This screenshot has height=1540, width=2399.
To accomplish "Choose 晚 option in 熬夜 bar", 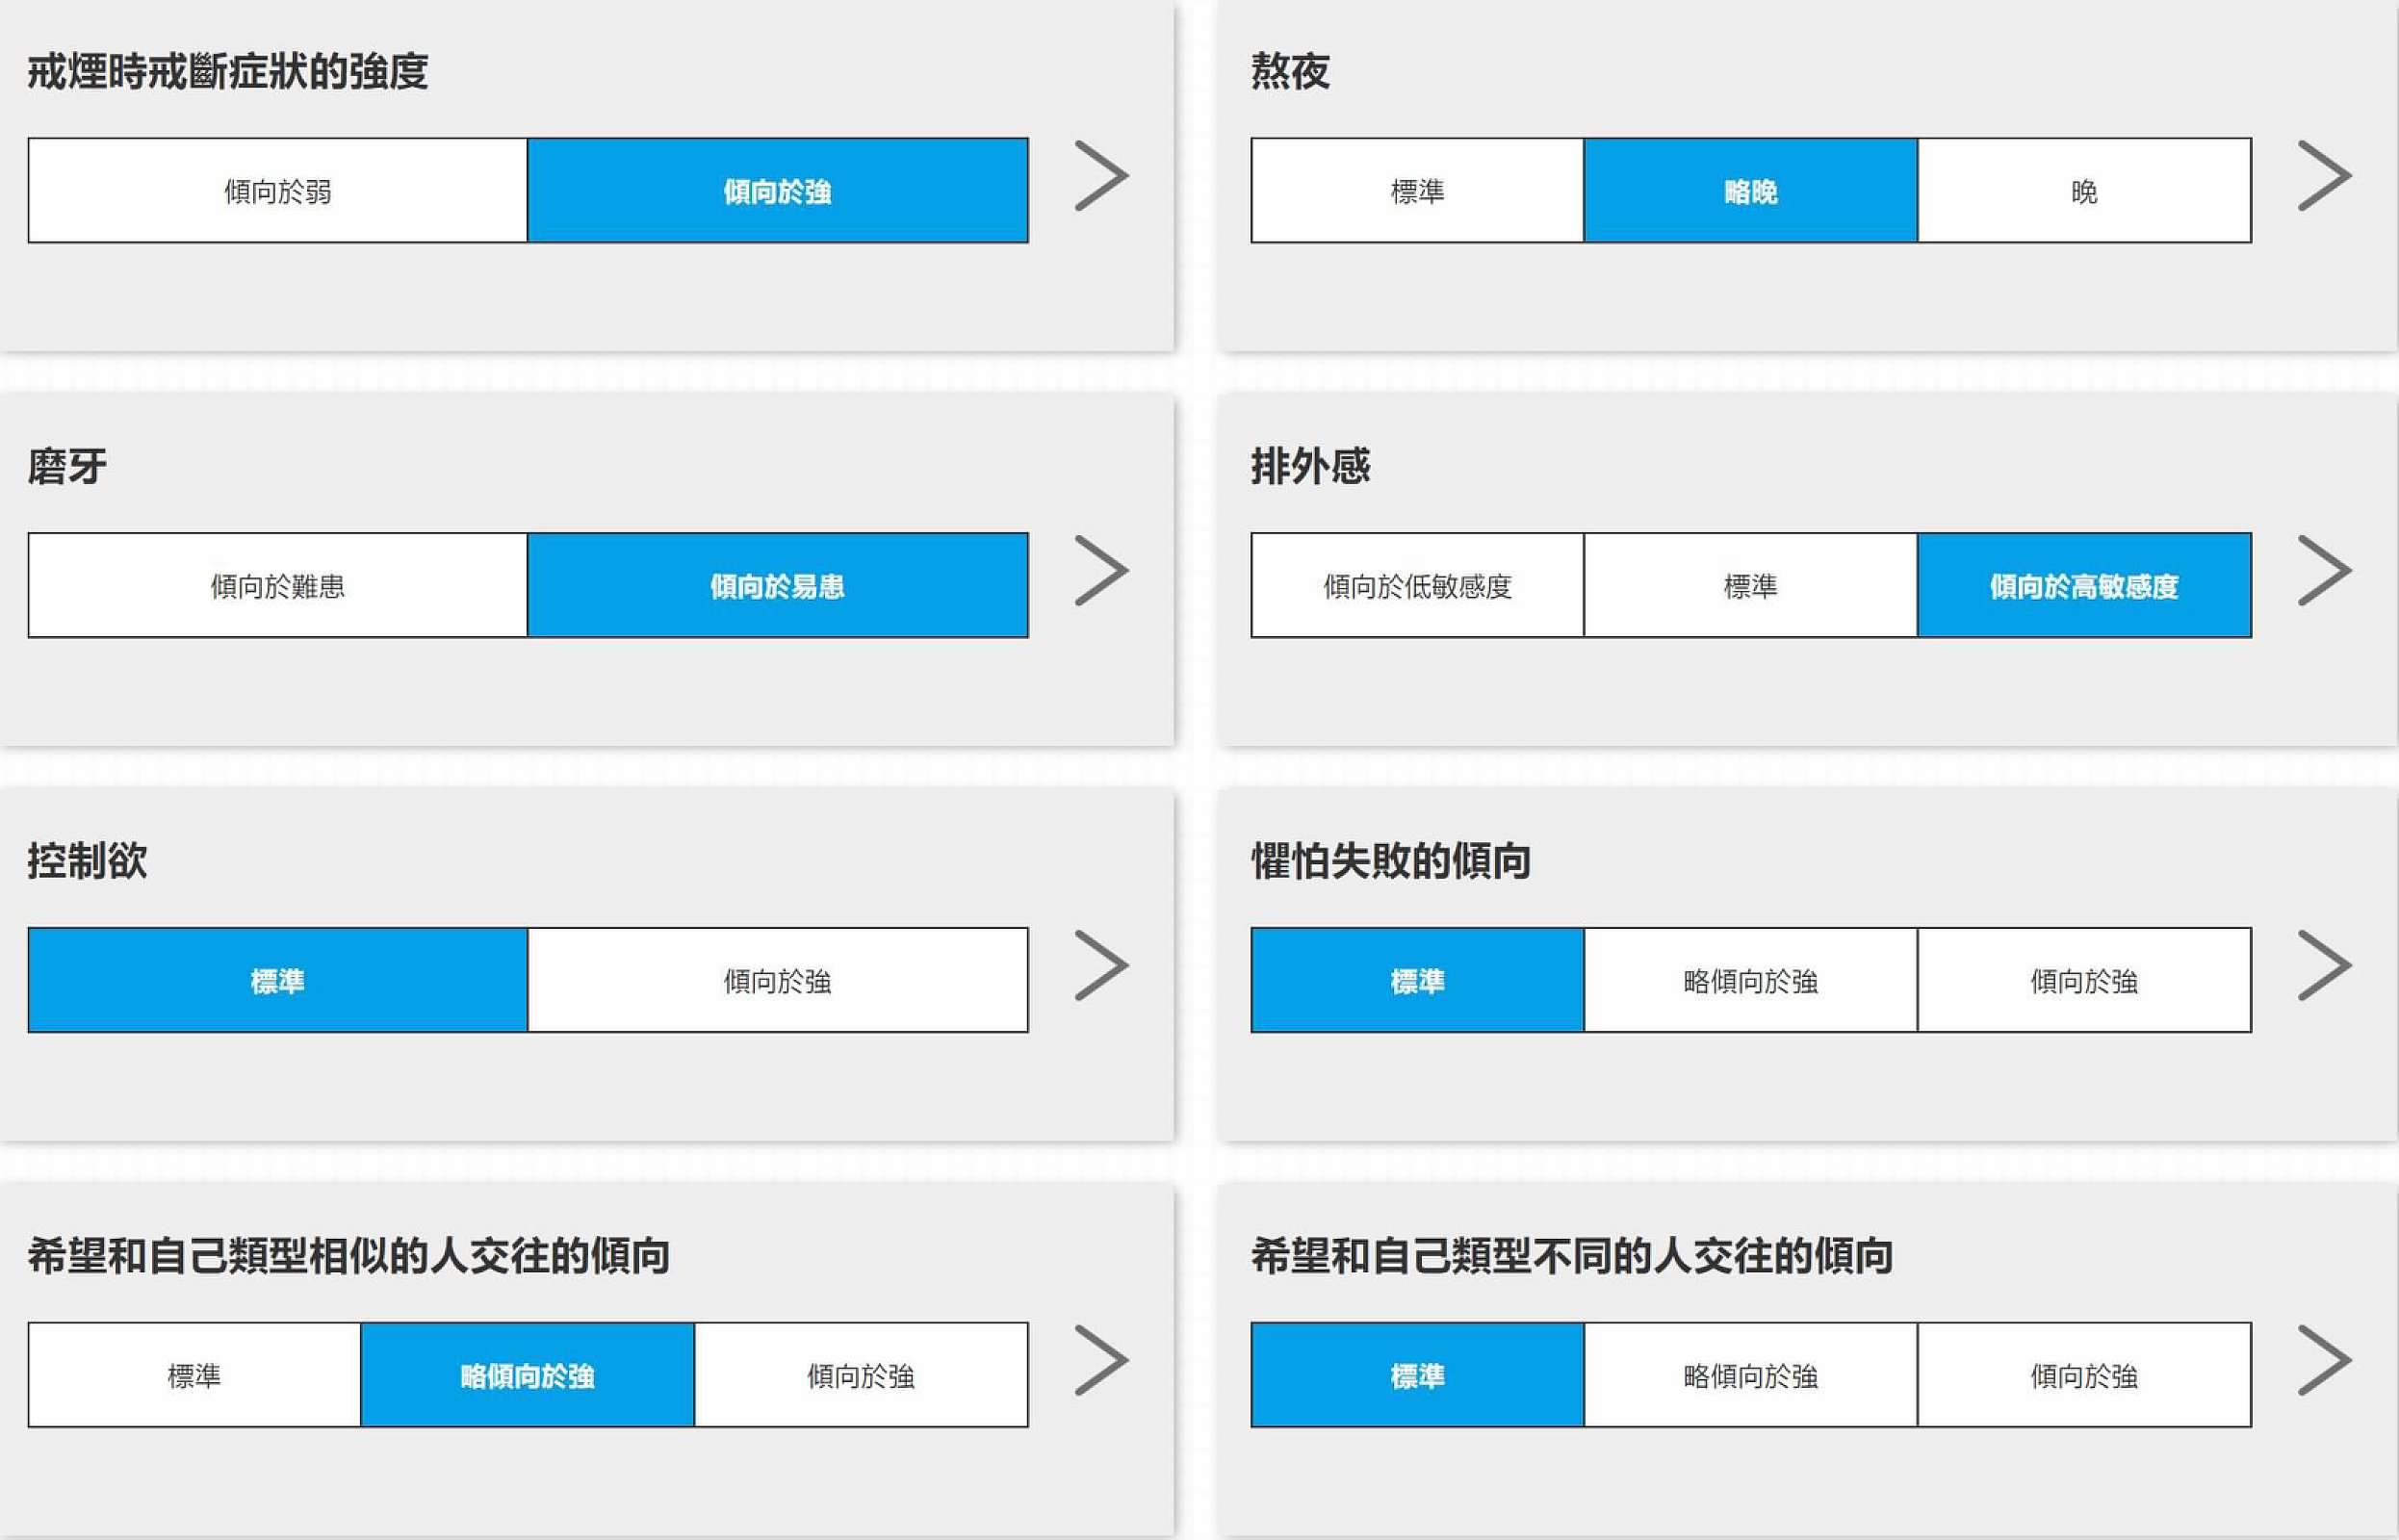I will tap(2085, 191).
